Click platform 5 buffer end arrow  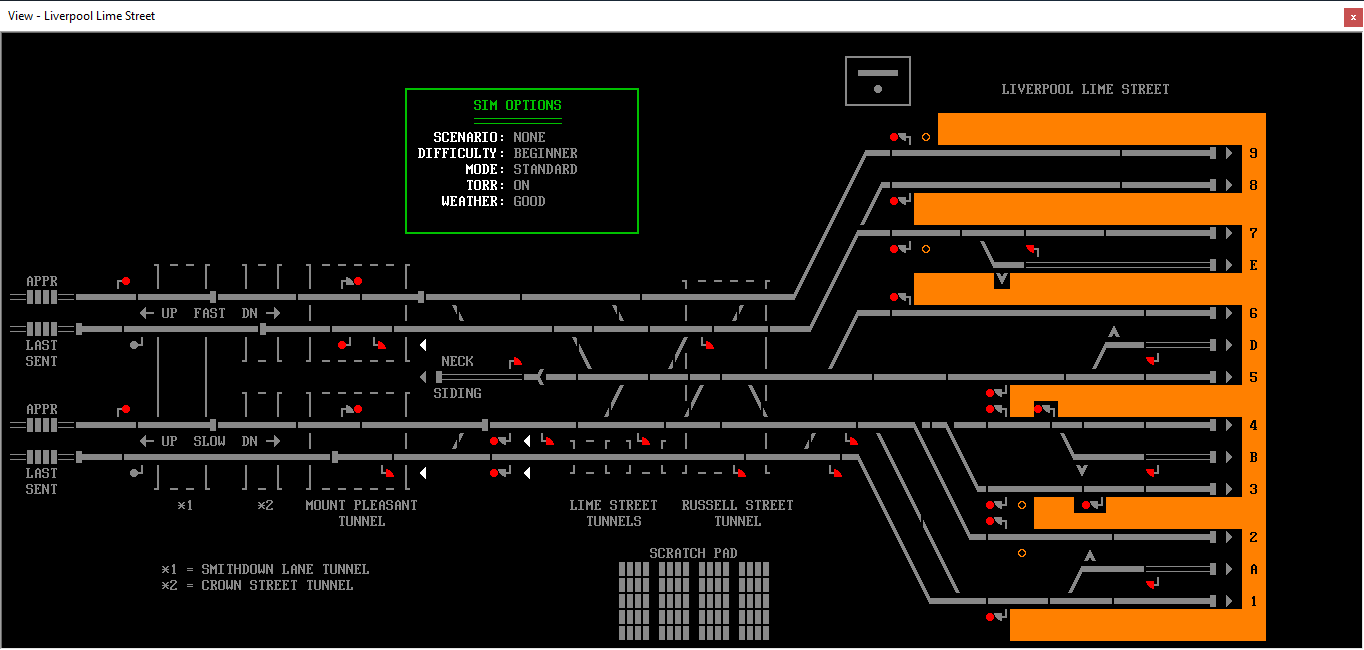[x=1229, y=377]
